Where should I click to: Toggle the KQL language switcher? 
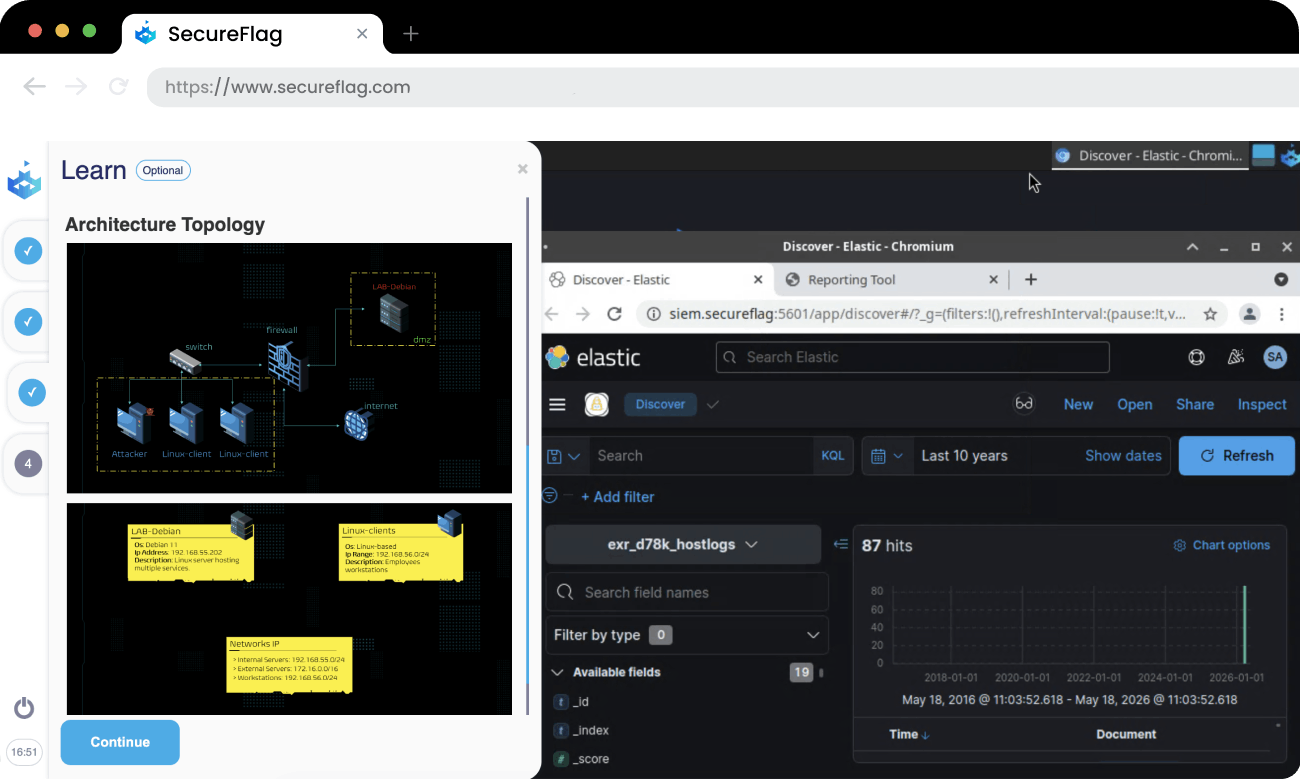[833, 456]
